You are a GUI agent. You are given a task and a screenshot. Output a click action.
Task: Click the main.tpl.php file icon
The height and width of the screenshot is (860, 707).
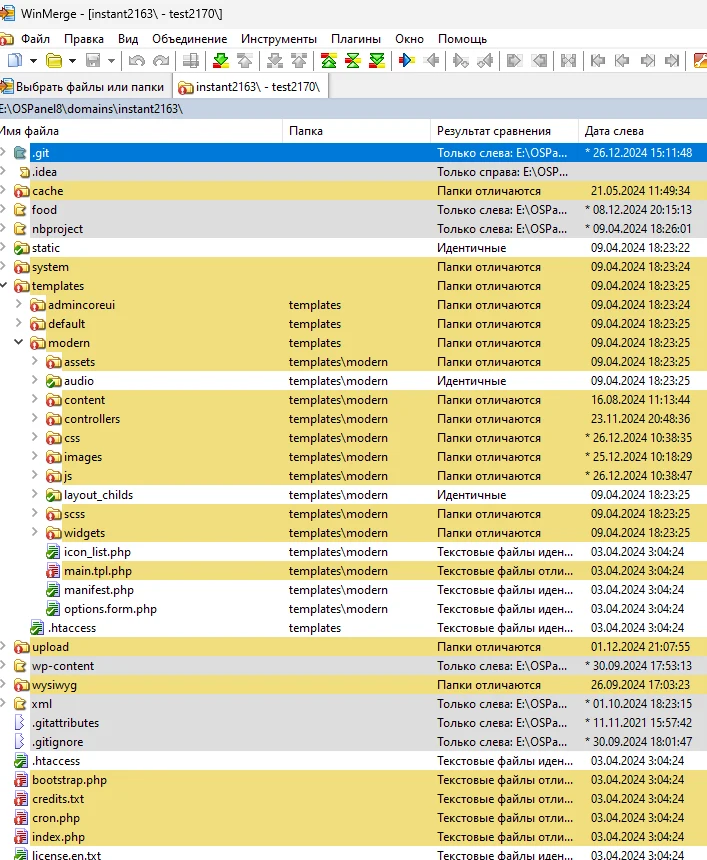(x=53, y=571)
